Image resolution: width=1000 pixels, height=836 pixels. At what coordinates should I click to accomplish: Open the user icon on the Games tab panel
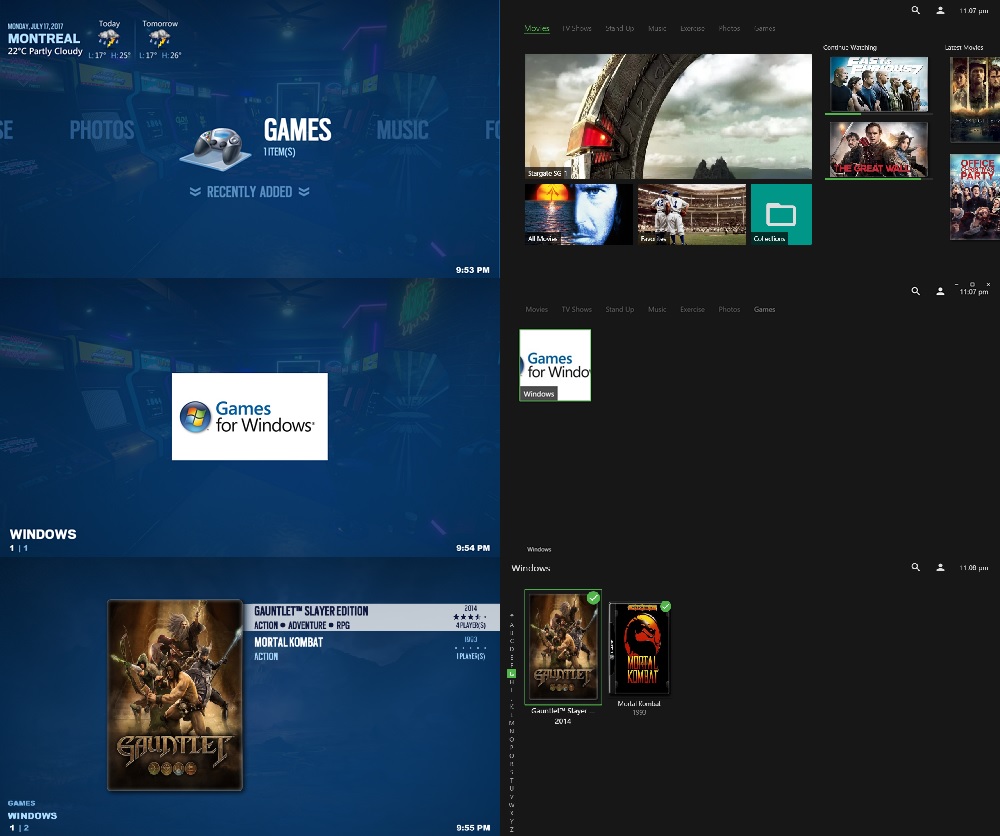(x=940, y=291)
